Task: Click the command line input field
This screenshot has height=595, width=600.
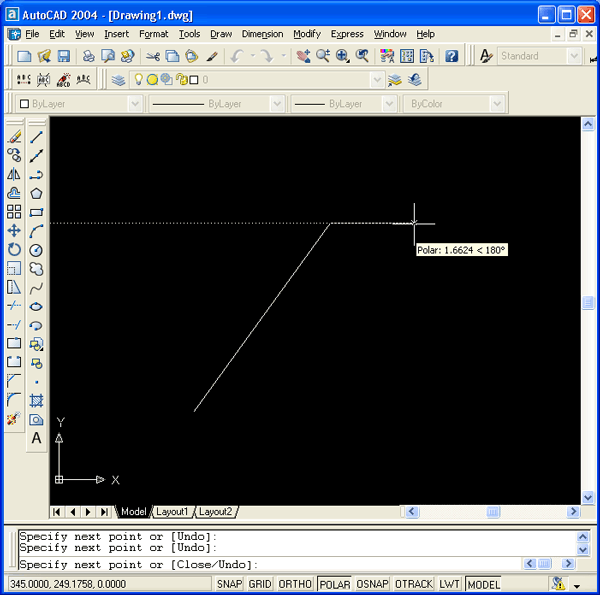Action: (x=300, y=565)
